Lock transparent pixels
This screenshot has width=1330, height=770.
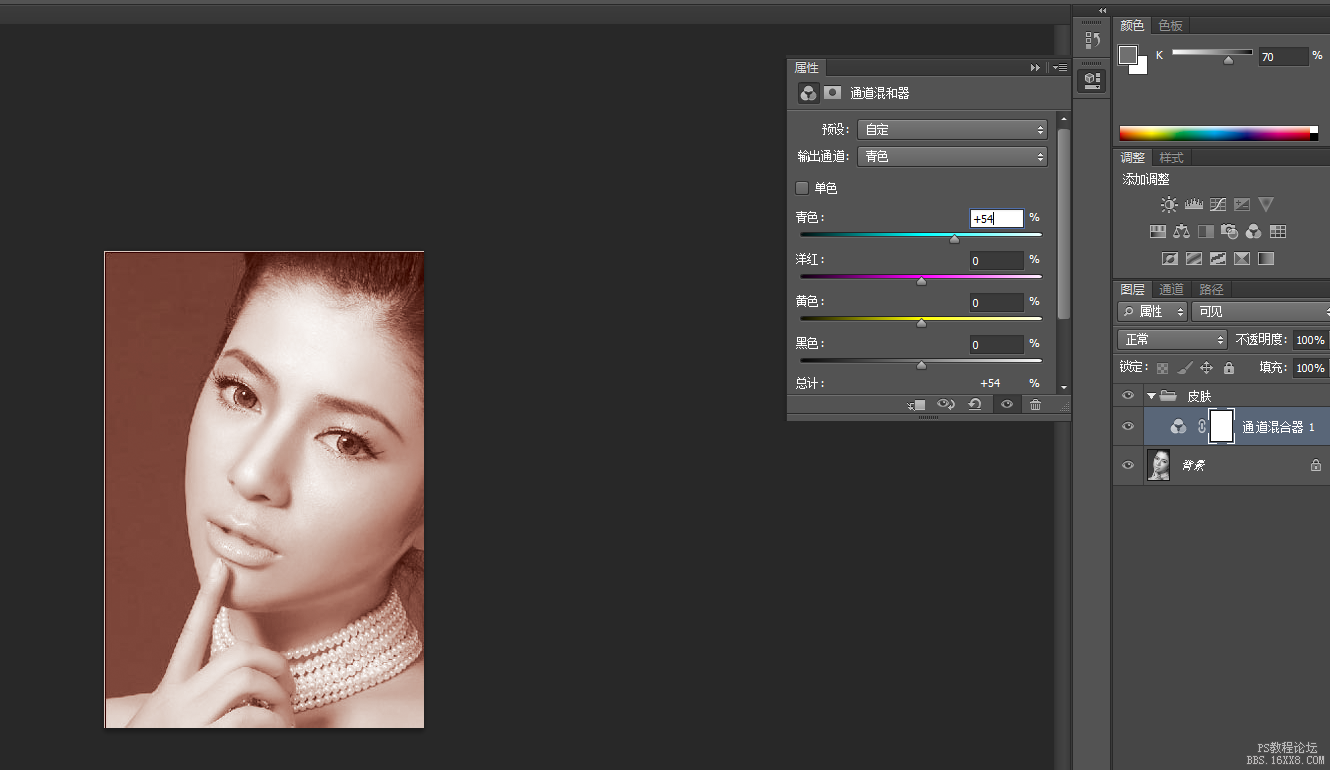(1162, 368)
